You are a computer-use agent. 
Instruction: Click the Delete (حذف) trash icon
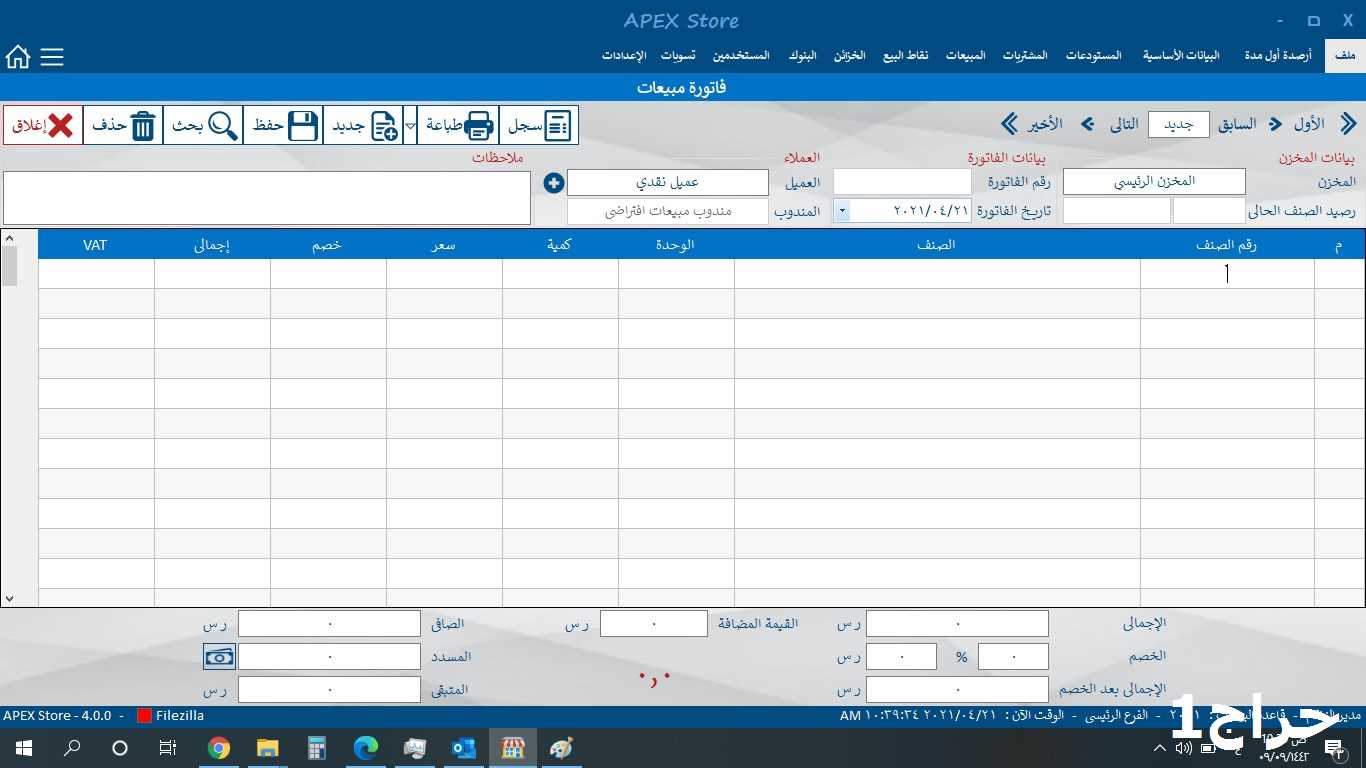click(143, 126)
